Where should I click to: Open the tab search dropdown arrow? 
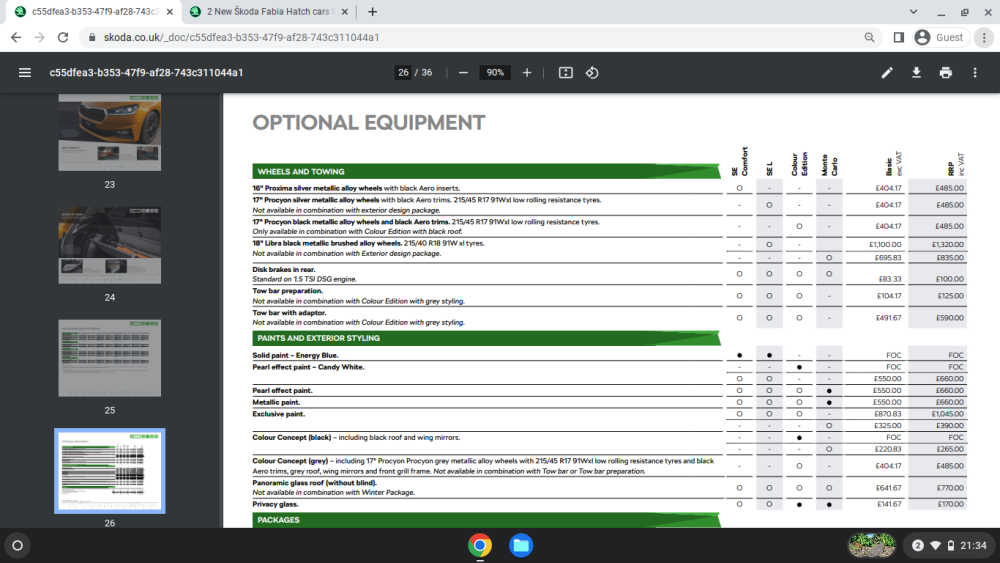(x=913, y=11)
